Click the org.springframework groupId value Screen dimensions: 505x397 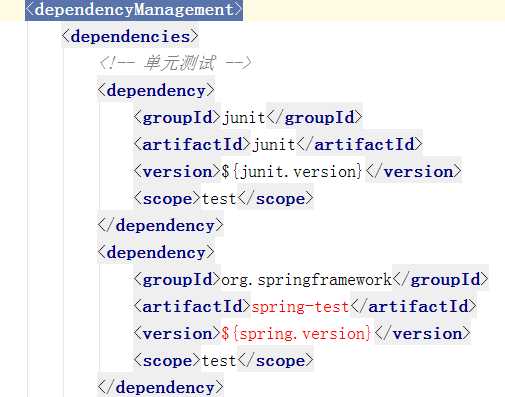click(306, 280)
